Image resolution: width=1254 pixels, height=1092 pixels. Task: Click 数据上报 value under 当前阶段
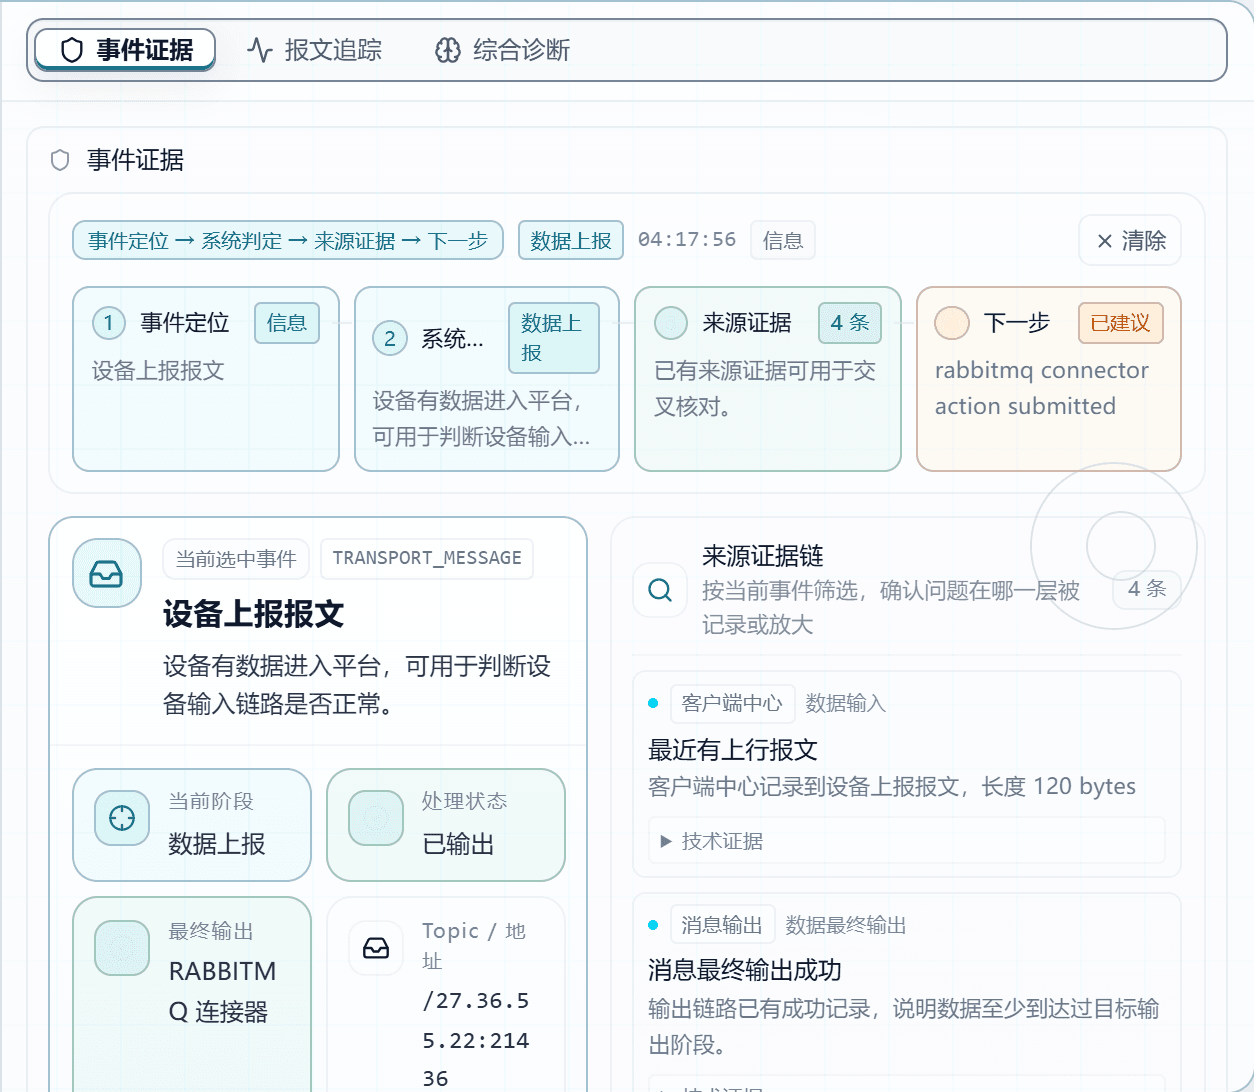coord(217,844)
